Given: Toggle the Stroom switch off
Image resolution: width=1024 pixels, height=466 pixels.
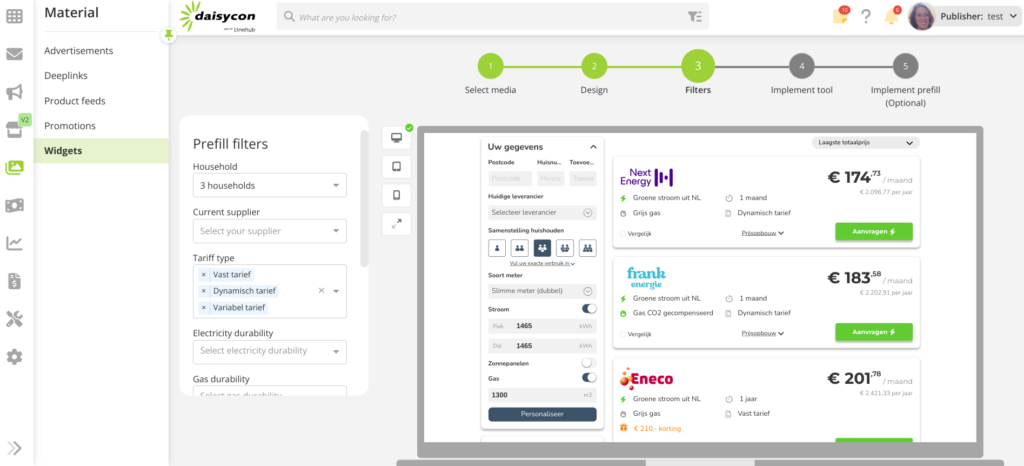Looking at the screenshot, I should point(589,309).
